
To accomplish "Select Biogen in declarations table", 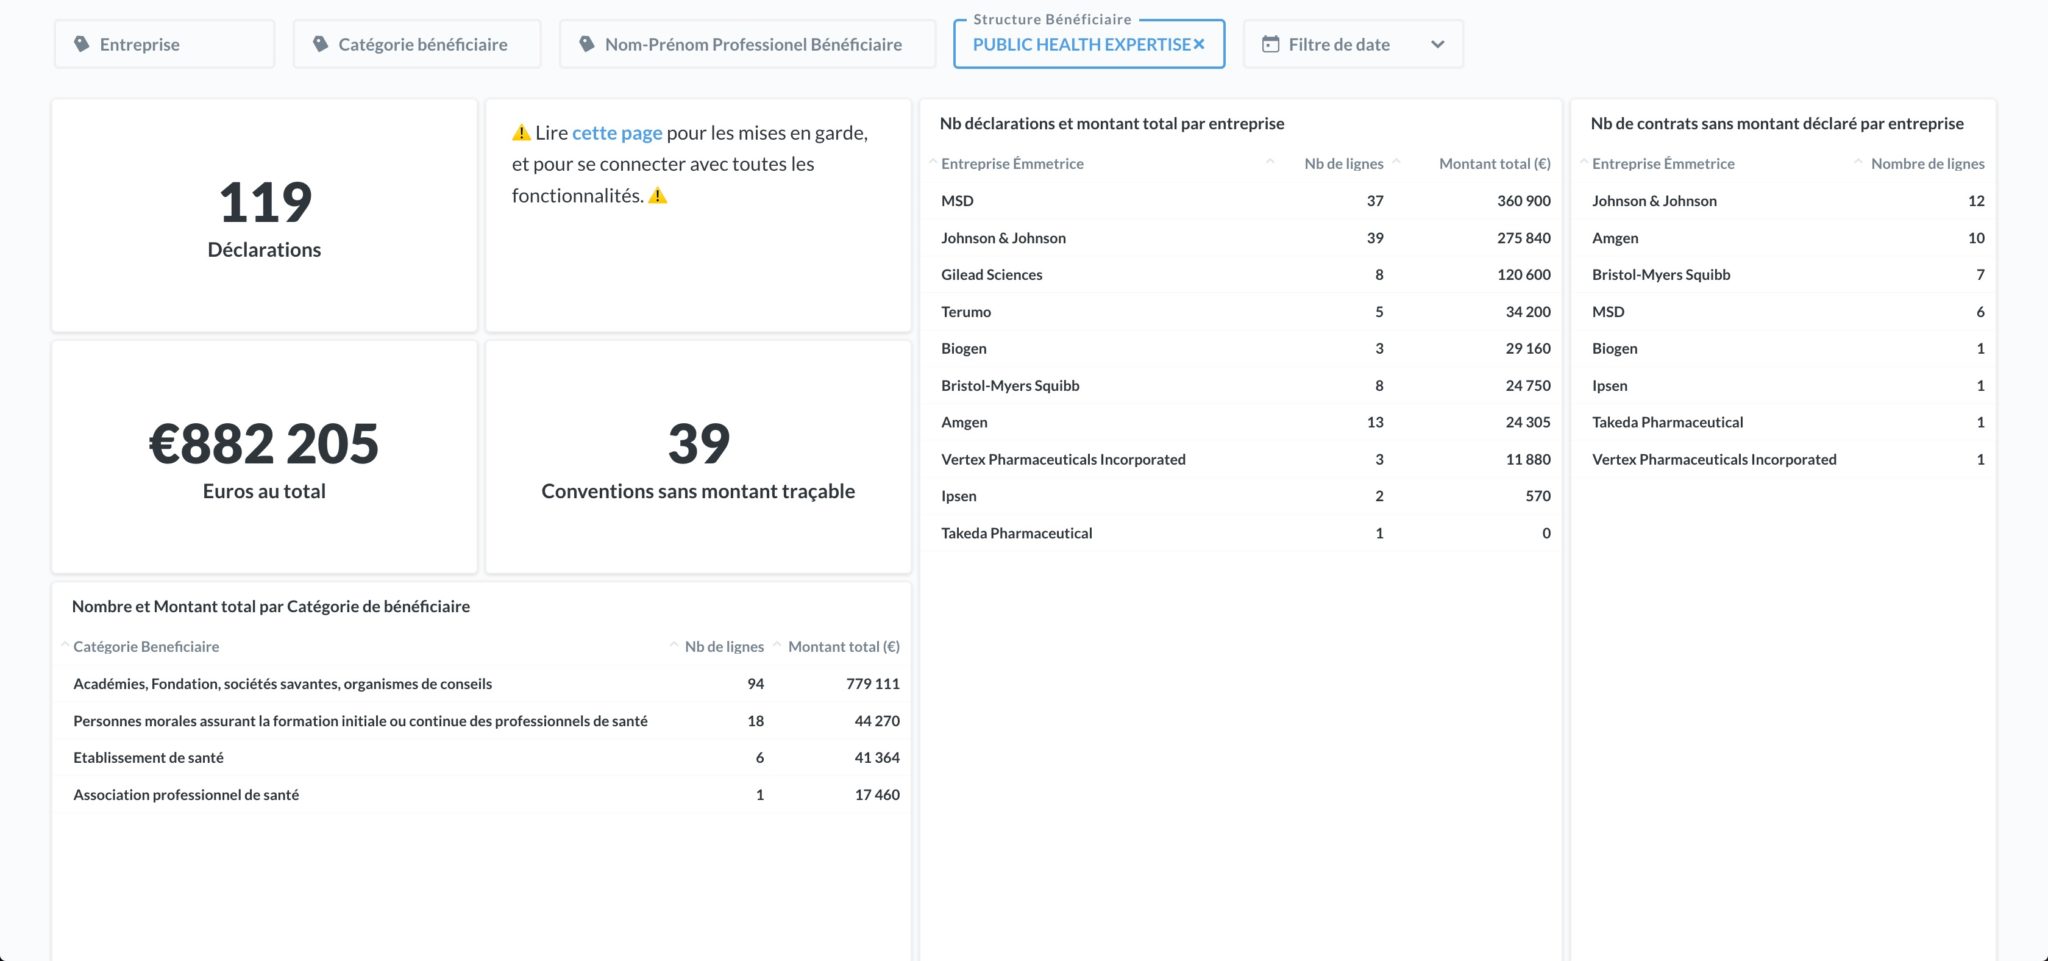I will [x=1241, y=349].
